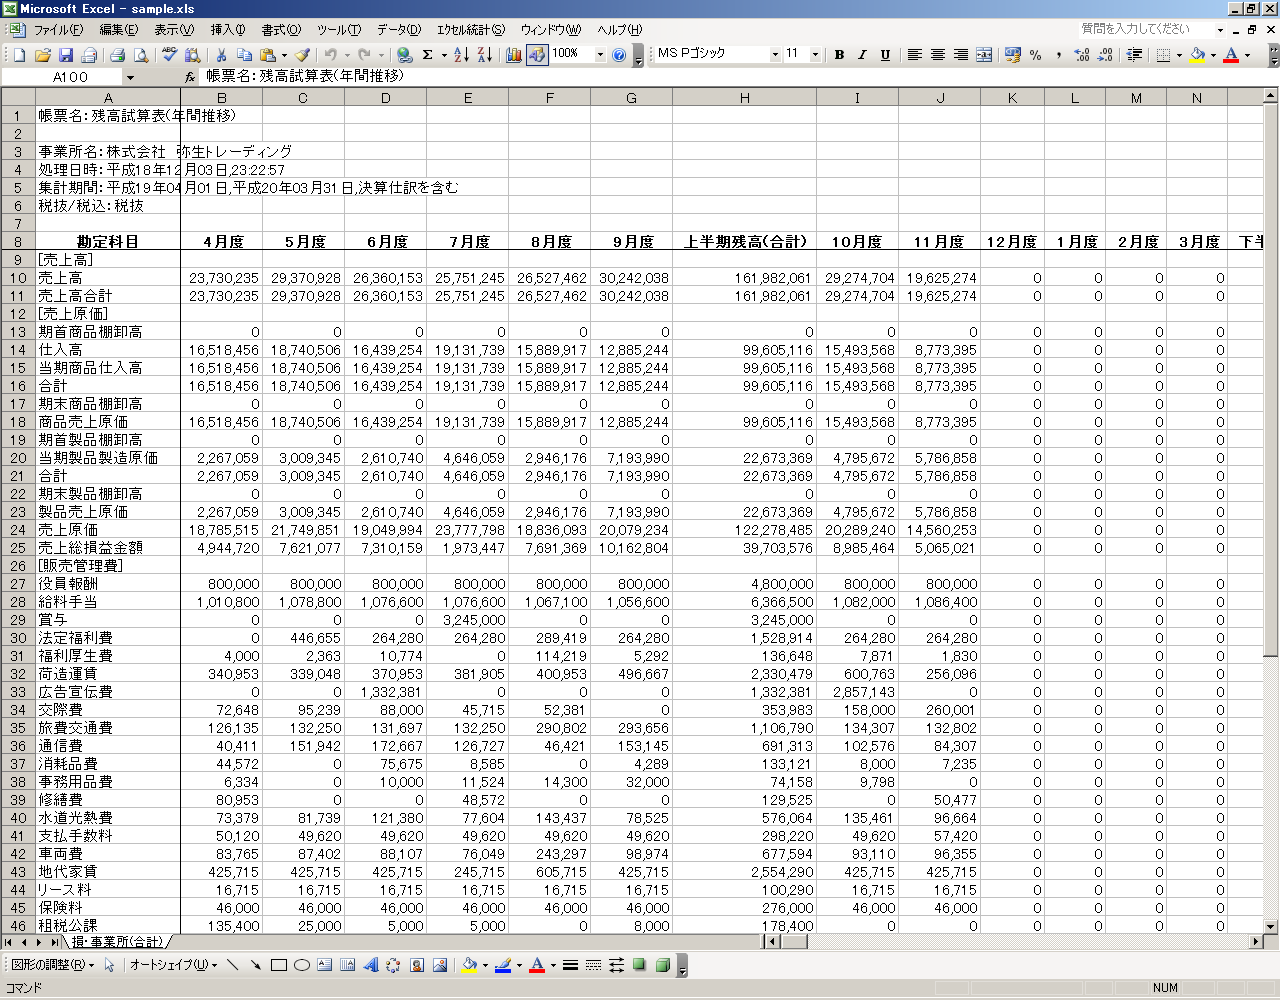Open the 書式(O) menu

[x=280, y=30]
